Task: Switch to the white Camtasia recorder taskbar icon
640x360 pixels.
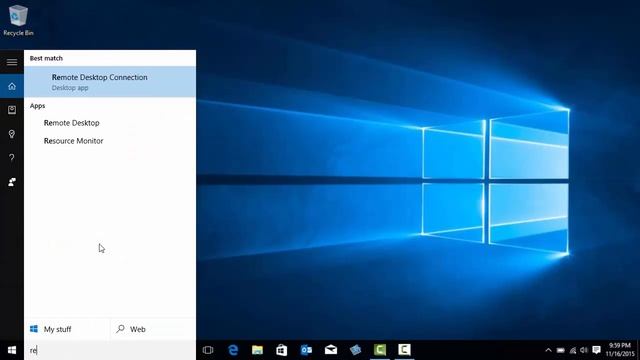Action: tap(404, 350)
